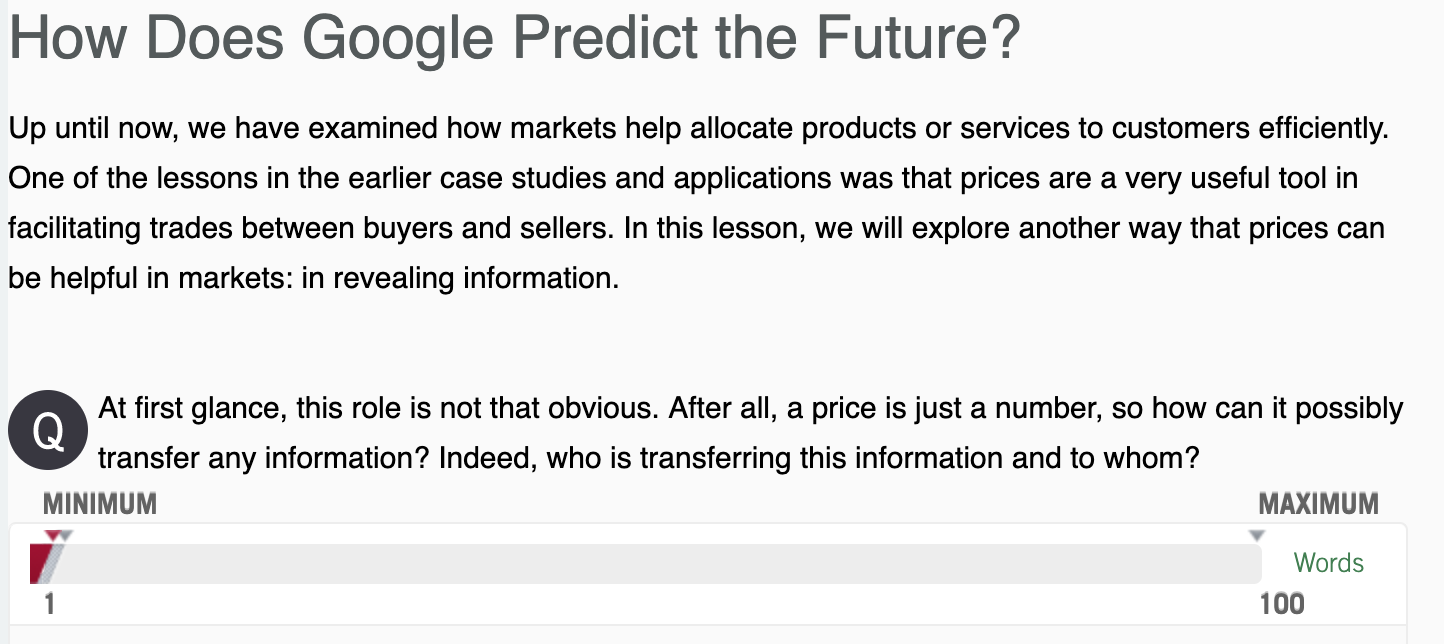Click the green Words counter label

tap(1327, 563)
